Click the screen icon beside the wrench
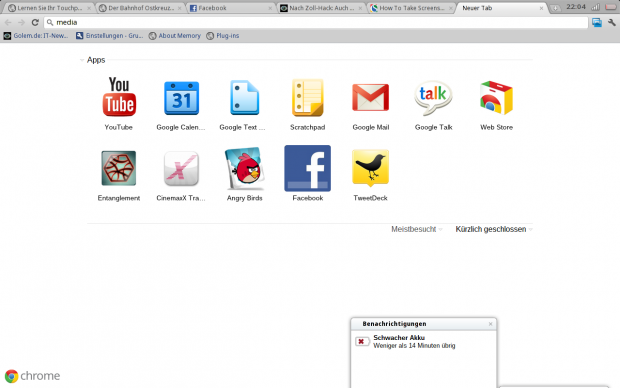620x388 pixels. pyautogui.click(x=597, y=23)
